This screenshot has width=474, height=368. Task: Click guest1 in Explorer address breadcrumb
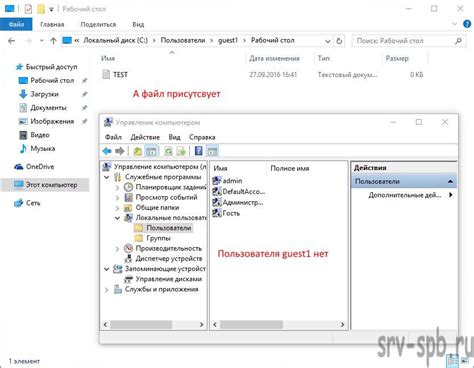pos(228,41)
